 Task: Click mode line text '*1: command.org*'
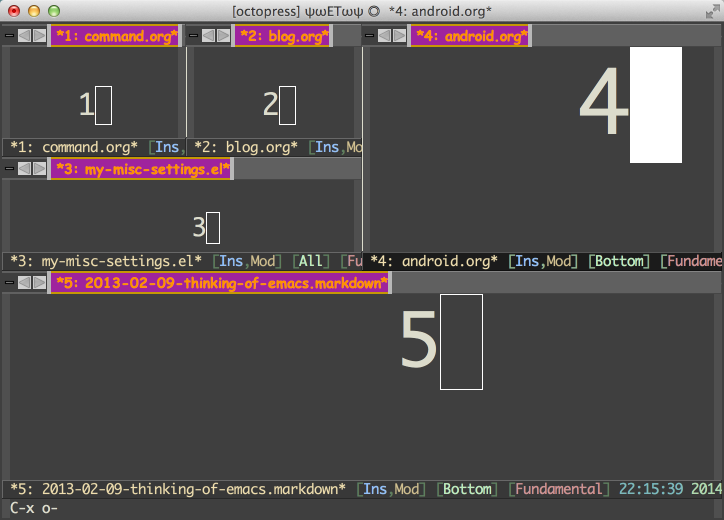[x=74, y=147]
